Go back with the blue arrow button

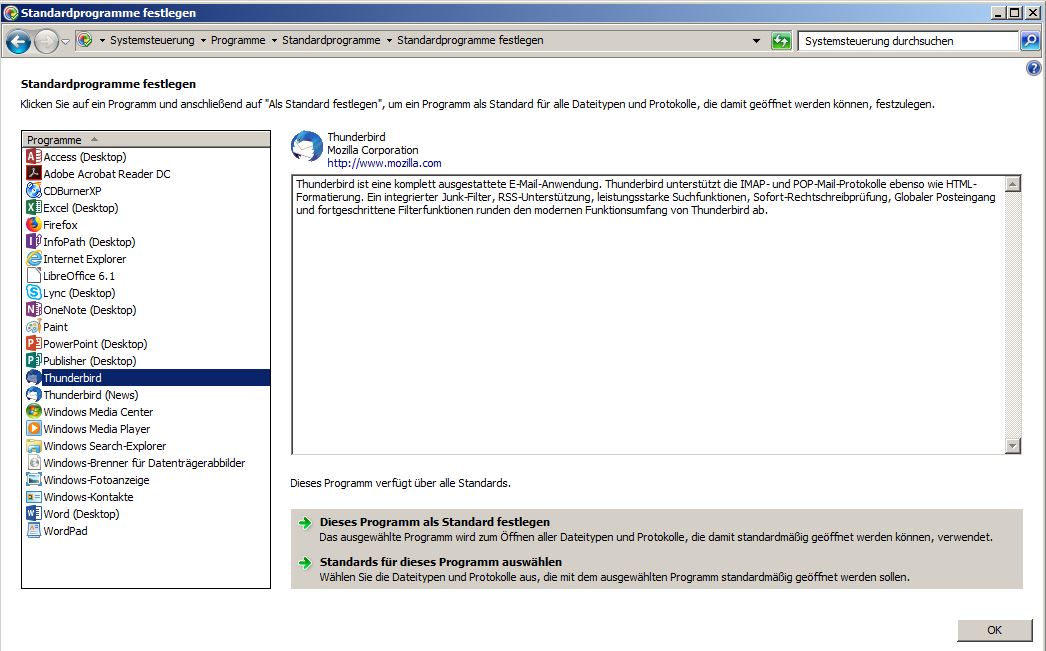click(x=19, y=41)
